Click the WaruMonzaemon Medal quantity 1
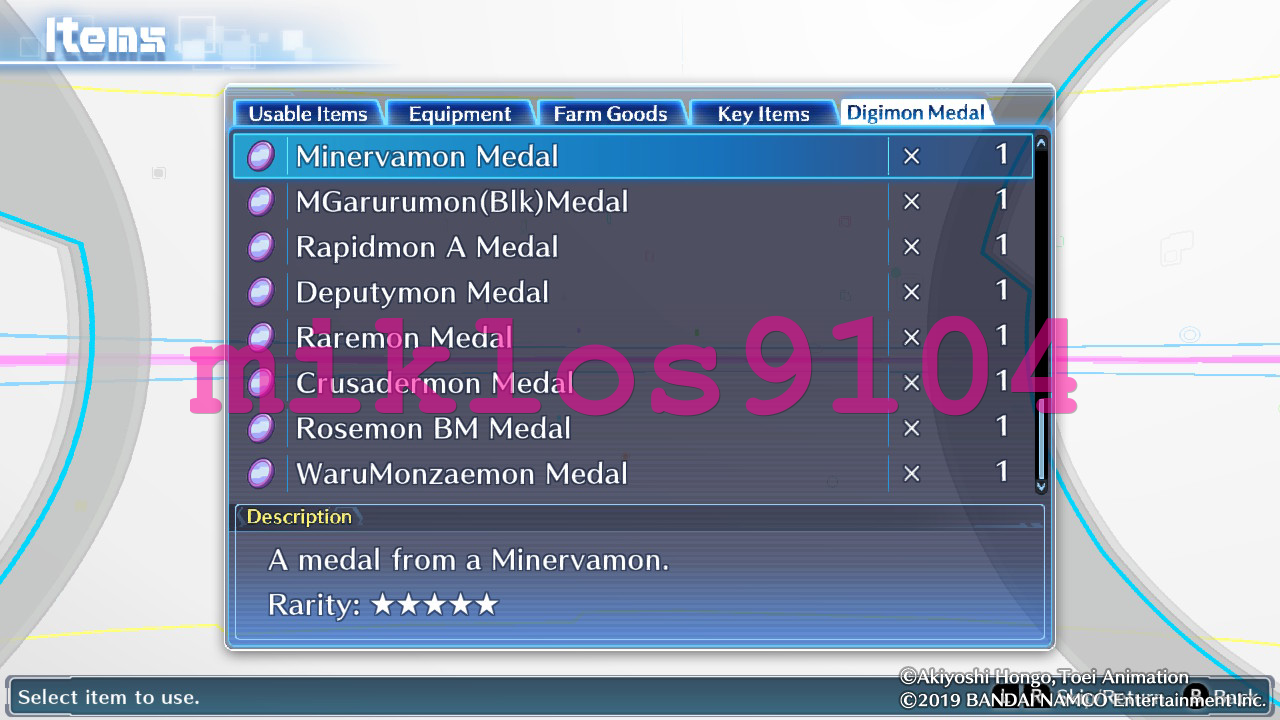 (1001, 471)
